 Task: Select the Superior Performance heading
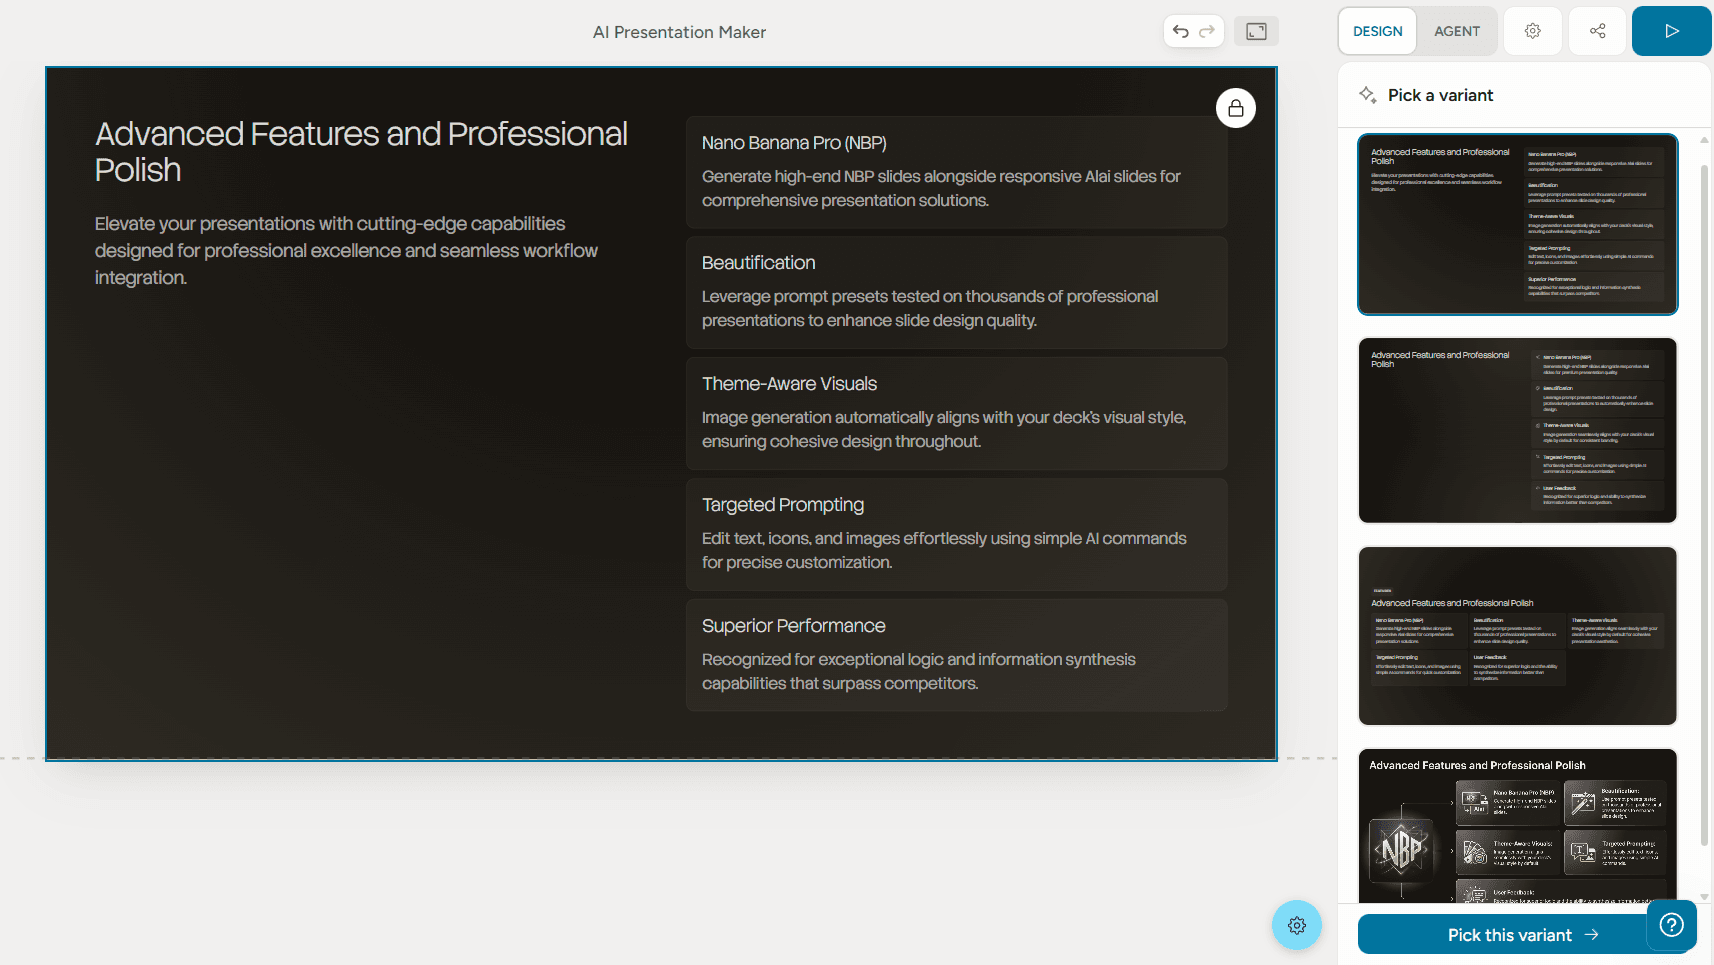coord(793,626)
